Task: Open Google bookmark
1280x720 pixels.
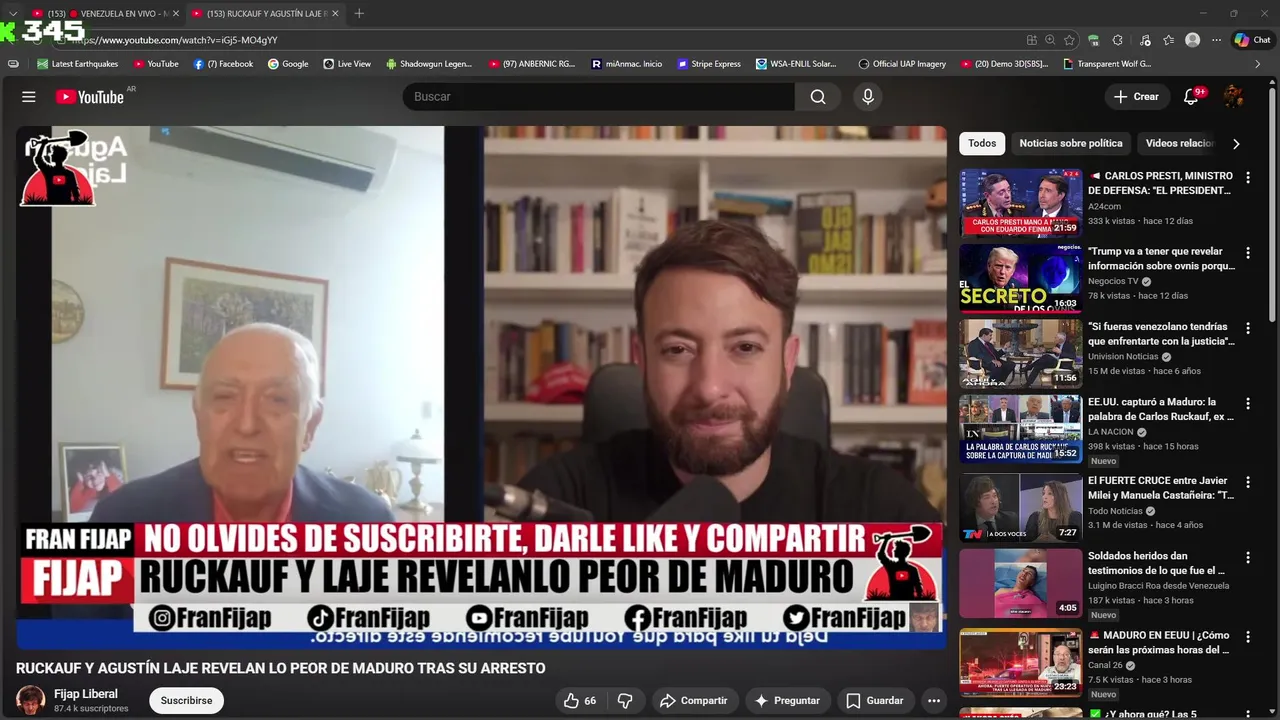Action: tap(288, 64)
